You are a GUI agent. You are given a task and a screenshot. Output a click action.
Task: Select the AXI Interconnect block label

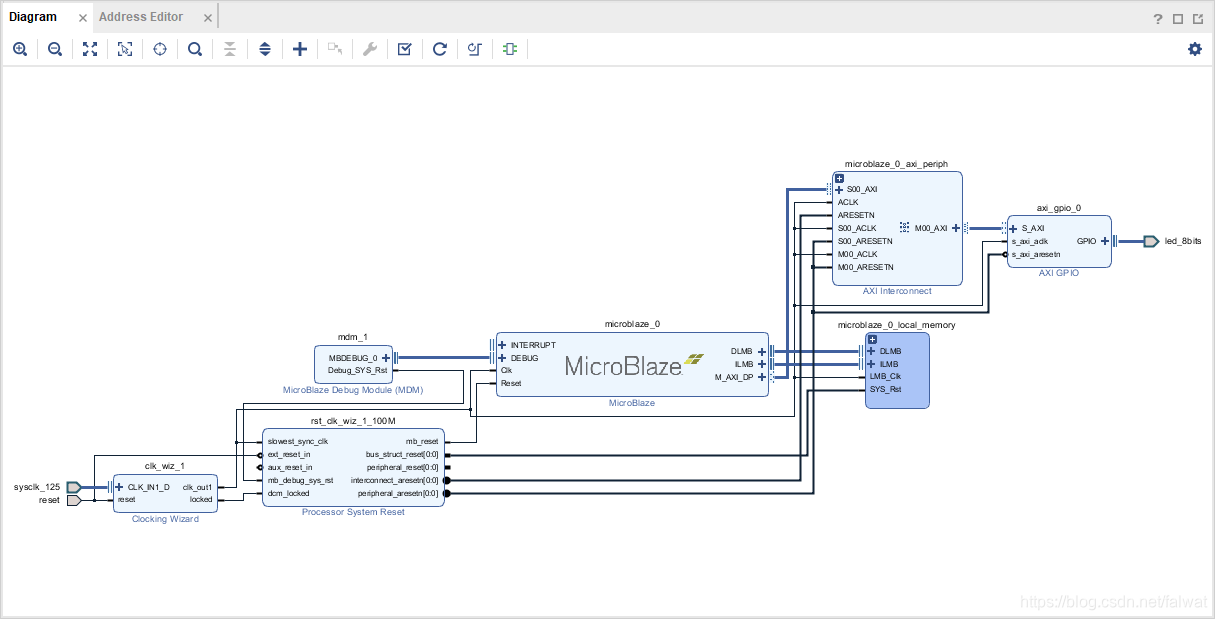click(897, 291)
